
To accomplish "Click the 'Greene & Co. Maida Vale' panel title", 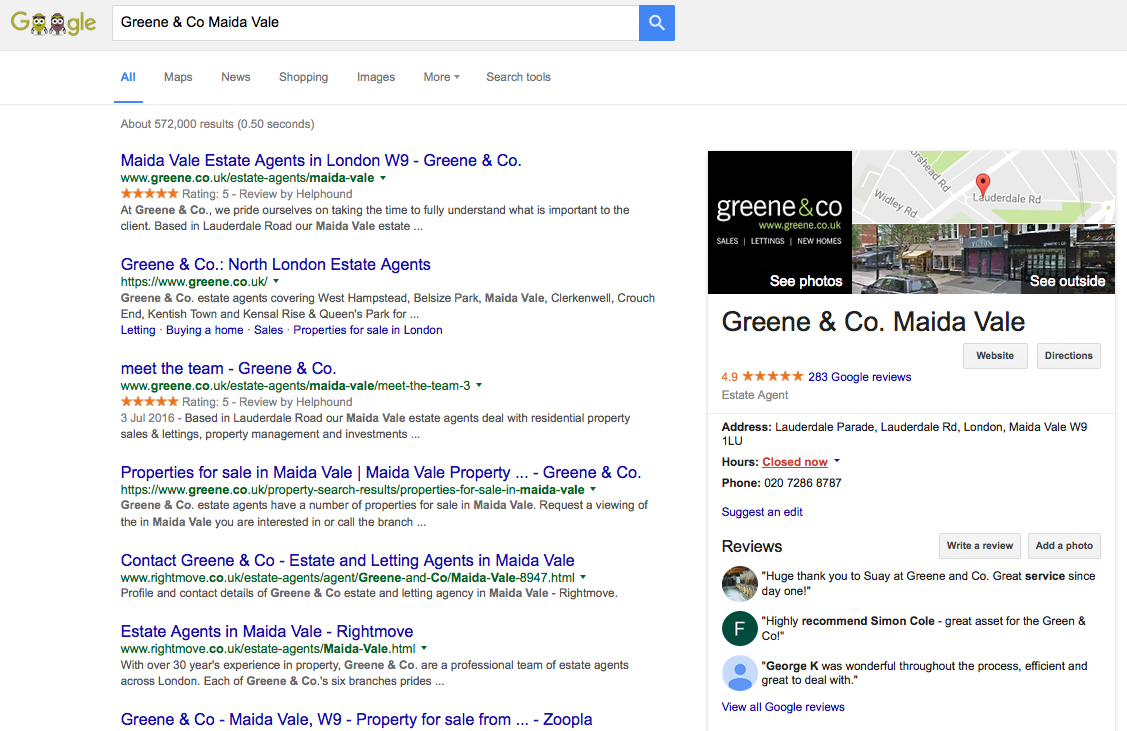I will (x=873, y=321).
